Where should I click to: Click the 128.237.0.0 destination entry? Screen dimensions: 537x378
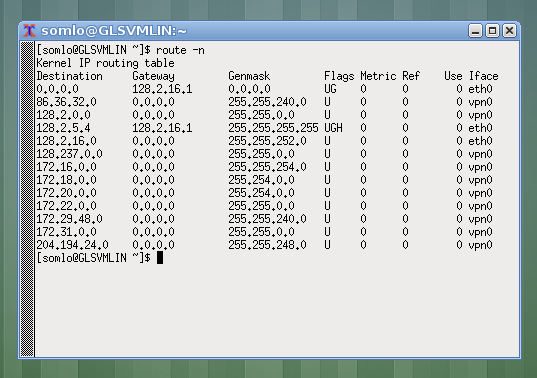pos(70,154)
